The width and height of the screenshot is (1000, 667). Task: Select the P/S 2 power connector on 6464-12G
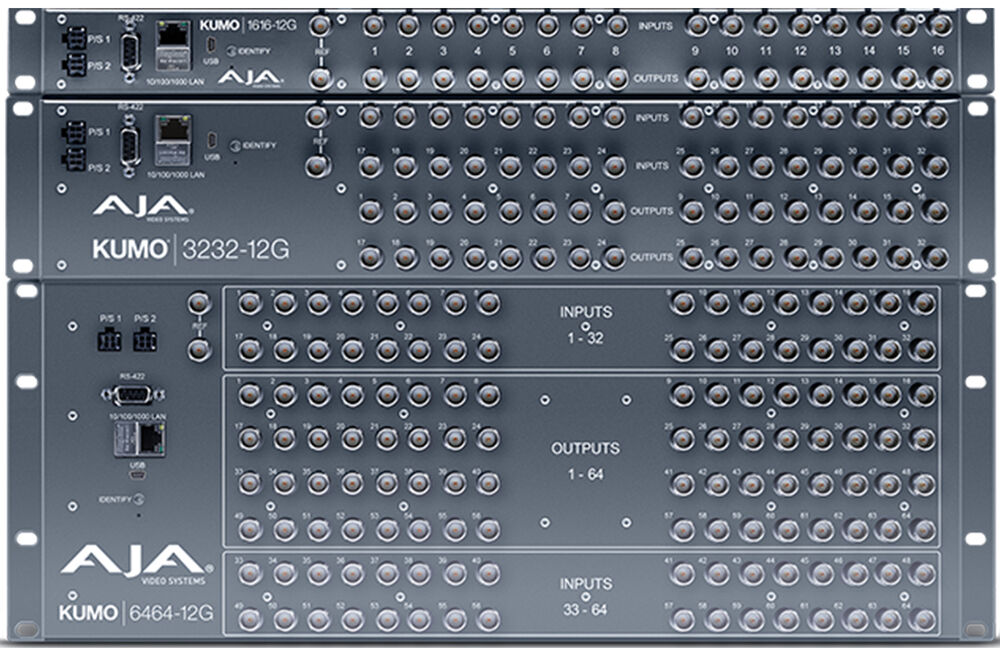[145, 340]
